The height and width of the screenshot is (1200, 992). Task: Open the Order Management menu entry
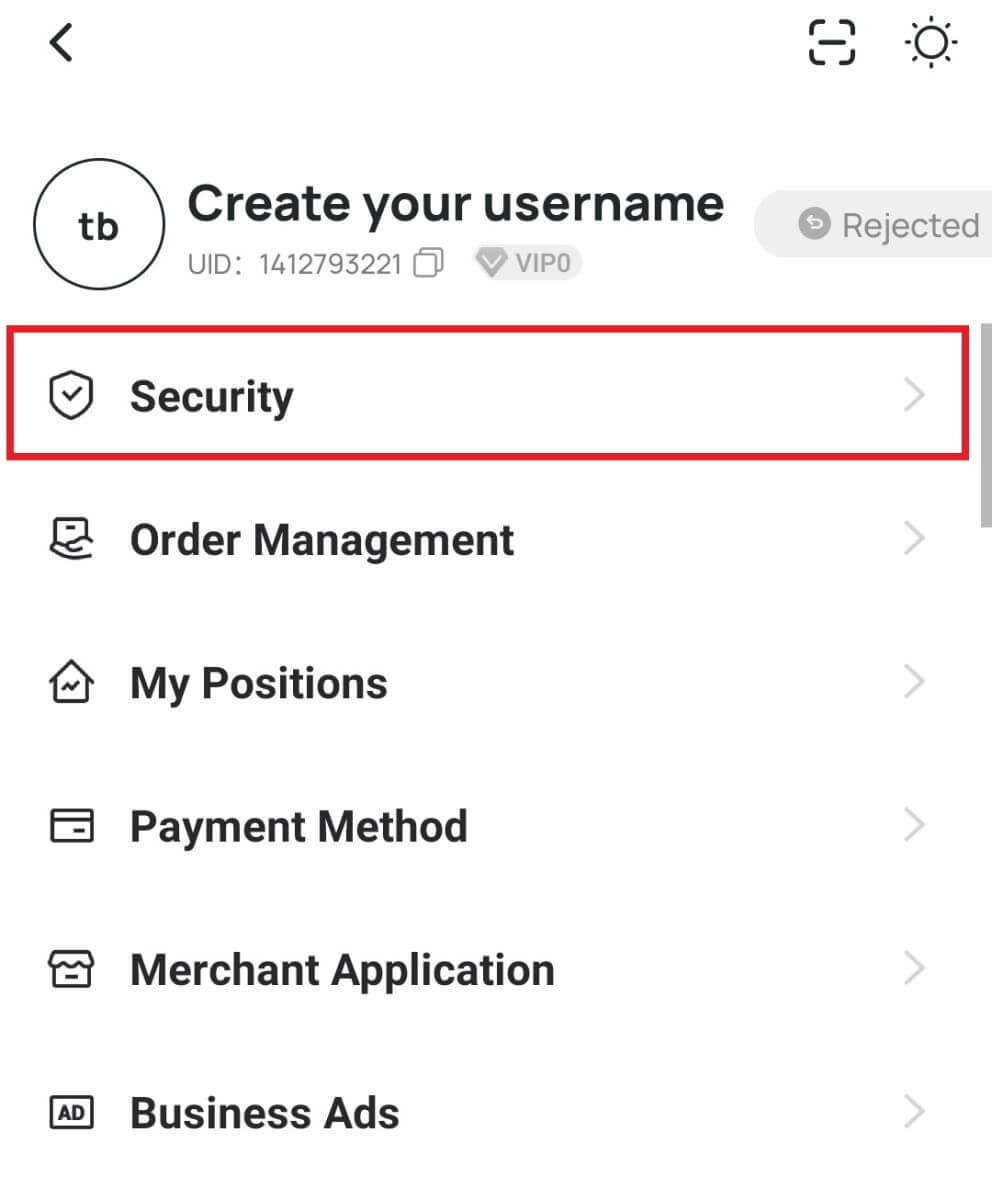coord(320,538)
